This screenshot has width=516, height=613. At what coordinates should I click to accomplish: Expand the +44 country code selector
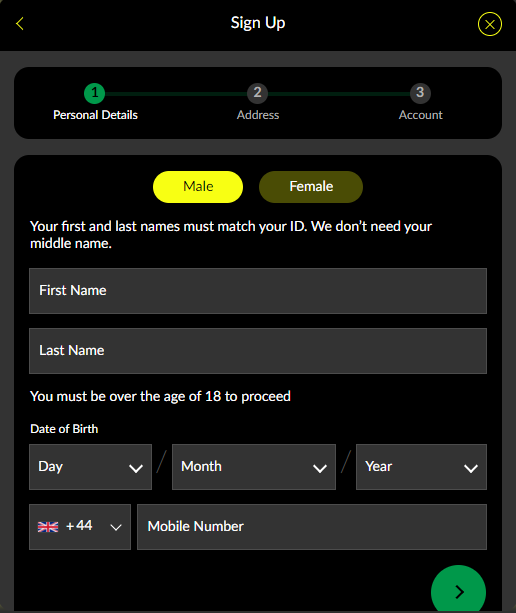(x=80, y=527)
